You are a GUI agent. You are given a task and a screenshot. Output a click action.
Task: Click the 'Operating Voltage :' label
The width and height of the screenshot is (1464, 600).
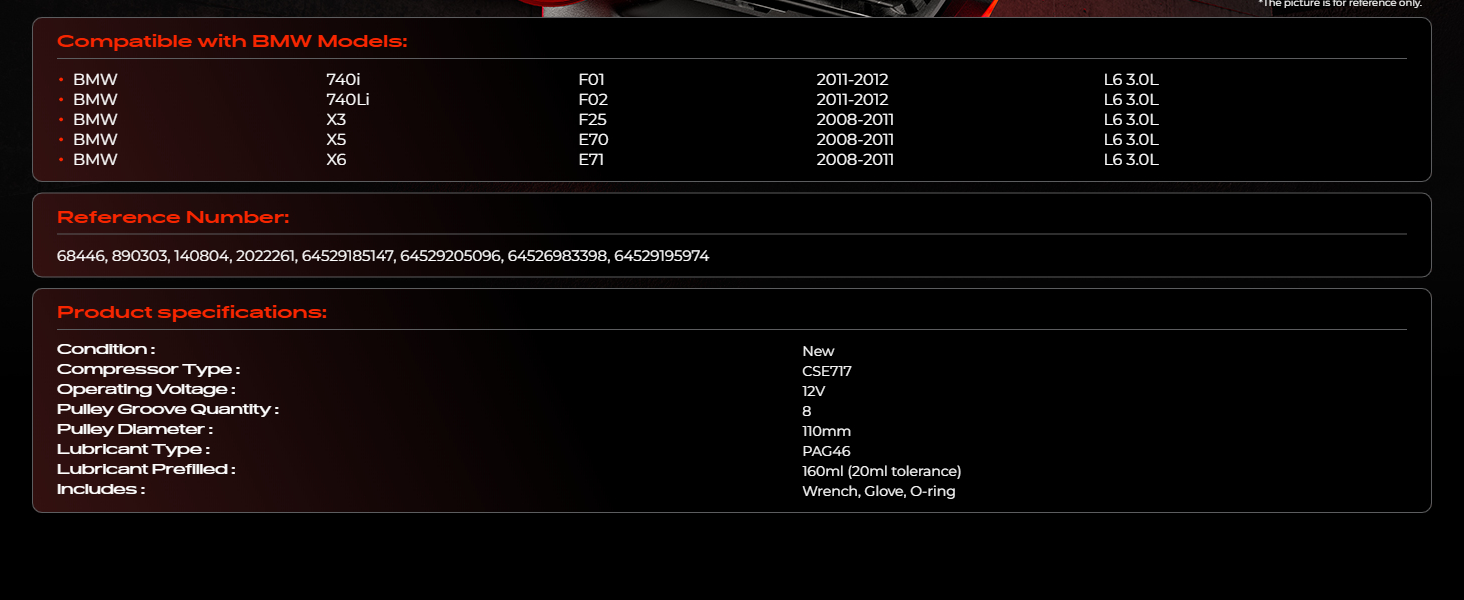146,390
